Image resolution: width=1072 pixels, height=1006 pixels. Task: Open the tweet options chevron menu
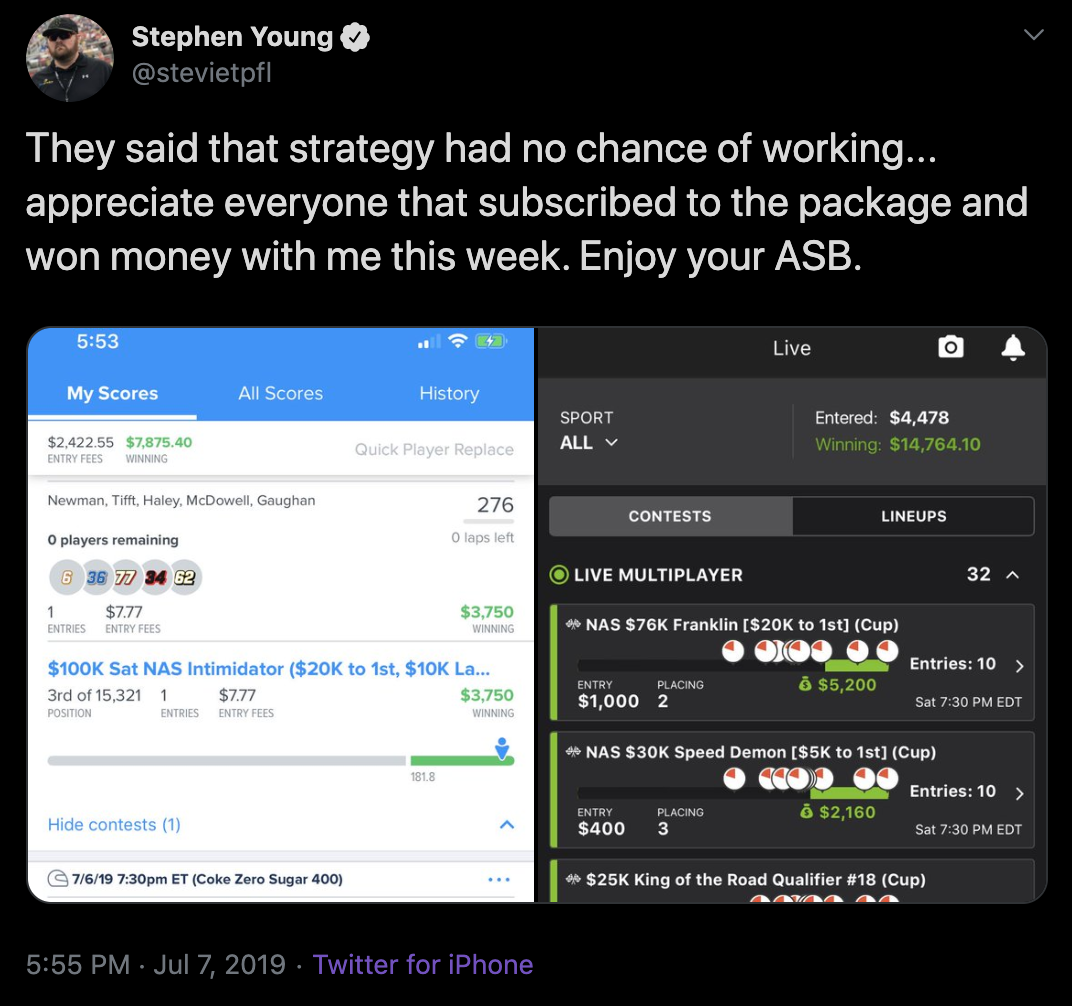tap(1033, 34)
